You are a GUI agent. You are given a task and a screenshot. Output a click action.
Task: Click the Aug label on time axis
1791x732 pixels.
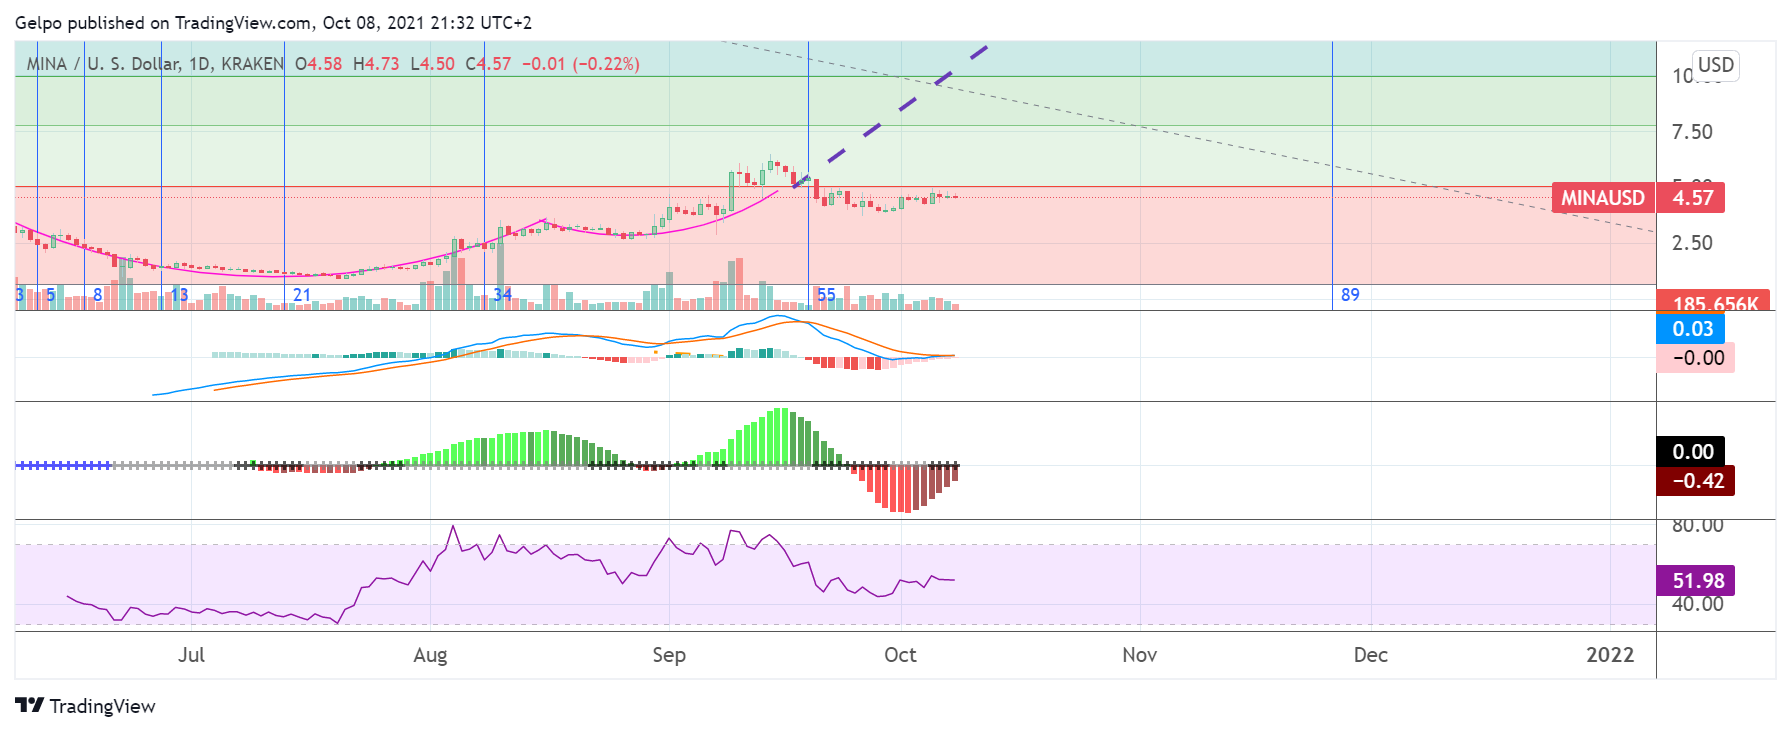(x=430, y=655)
